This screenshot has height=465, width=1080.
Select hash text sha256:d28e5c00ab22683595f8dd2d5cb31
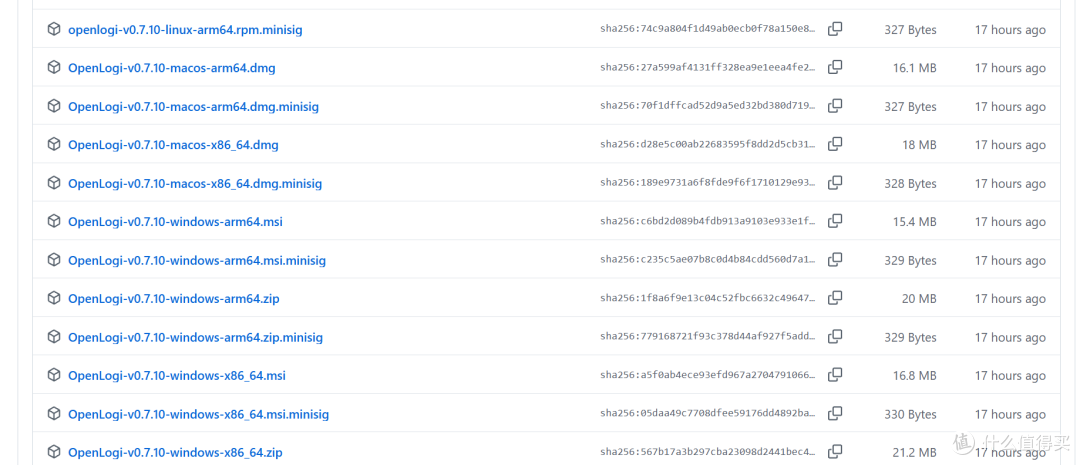point(707,145)
